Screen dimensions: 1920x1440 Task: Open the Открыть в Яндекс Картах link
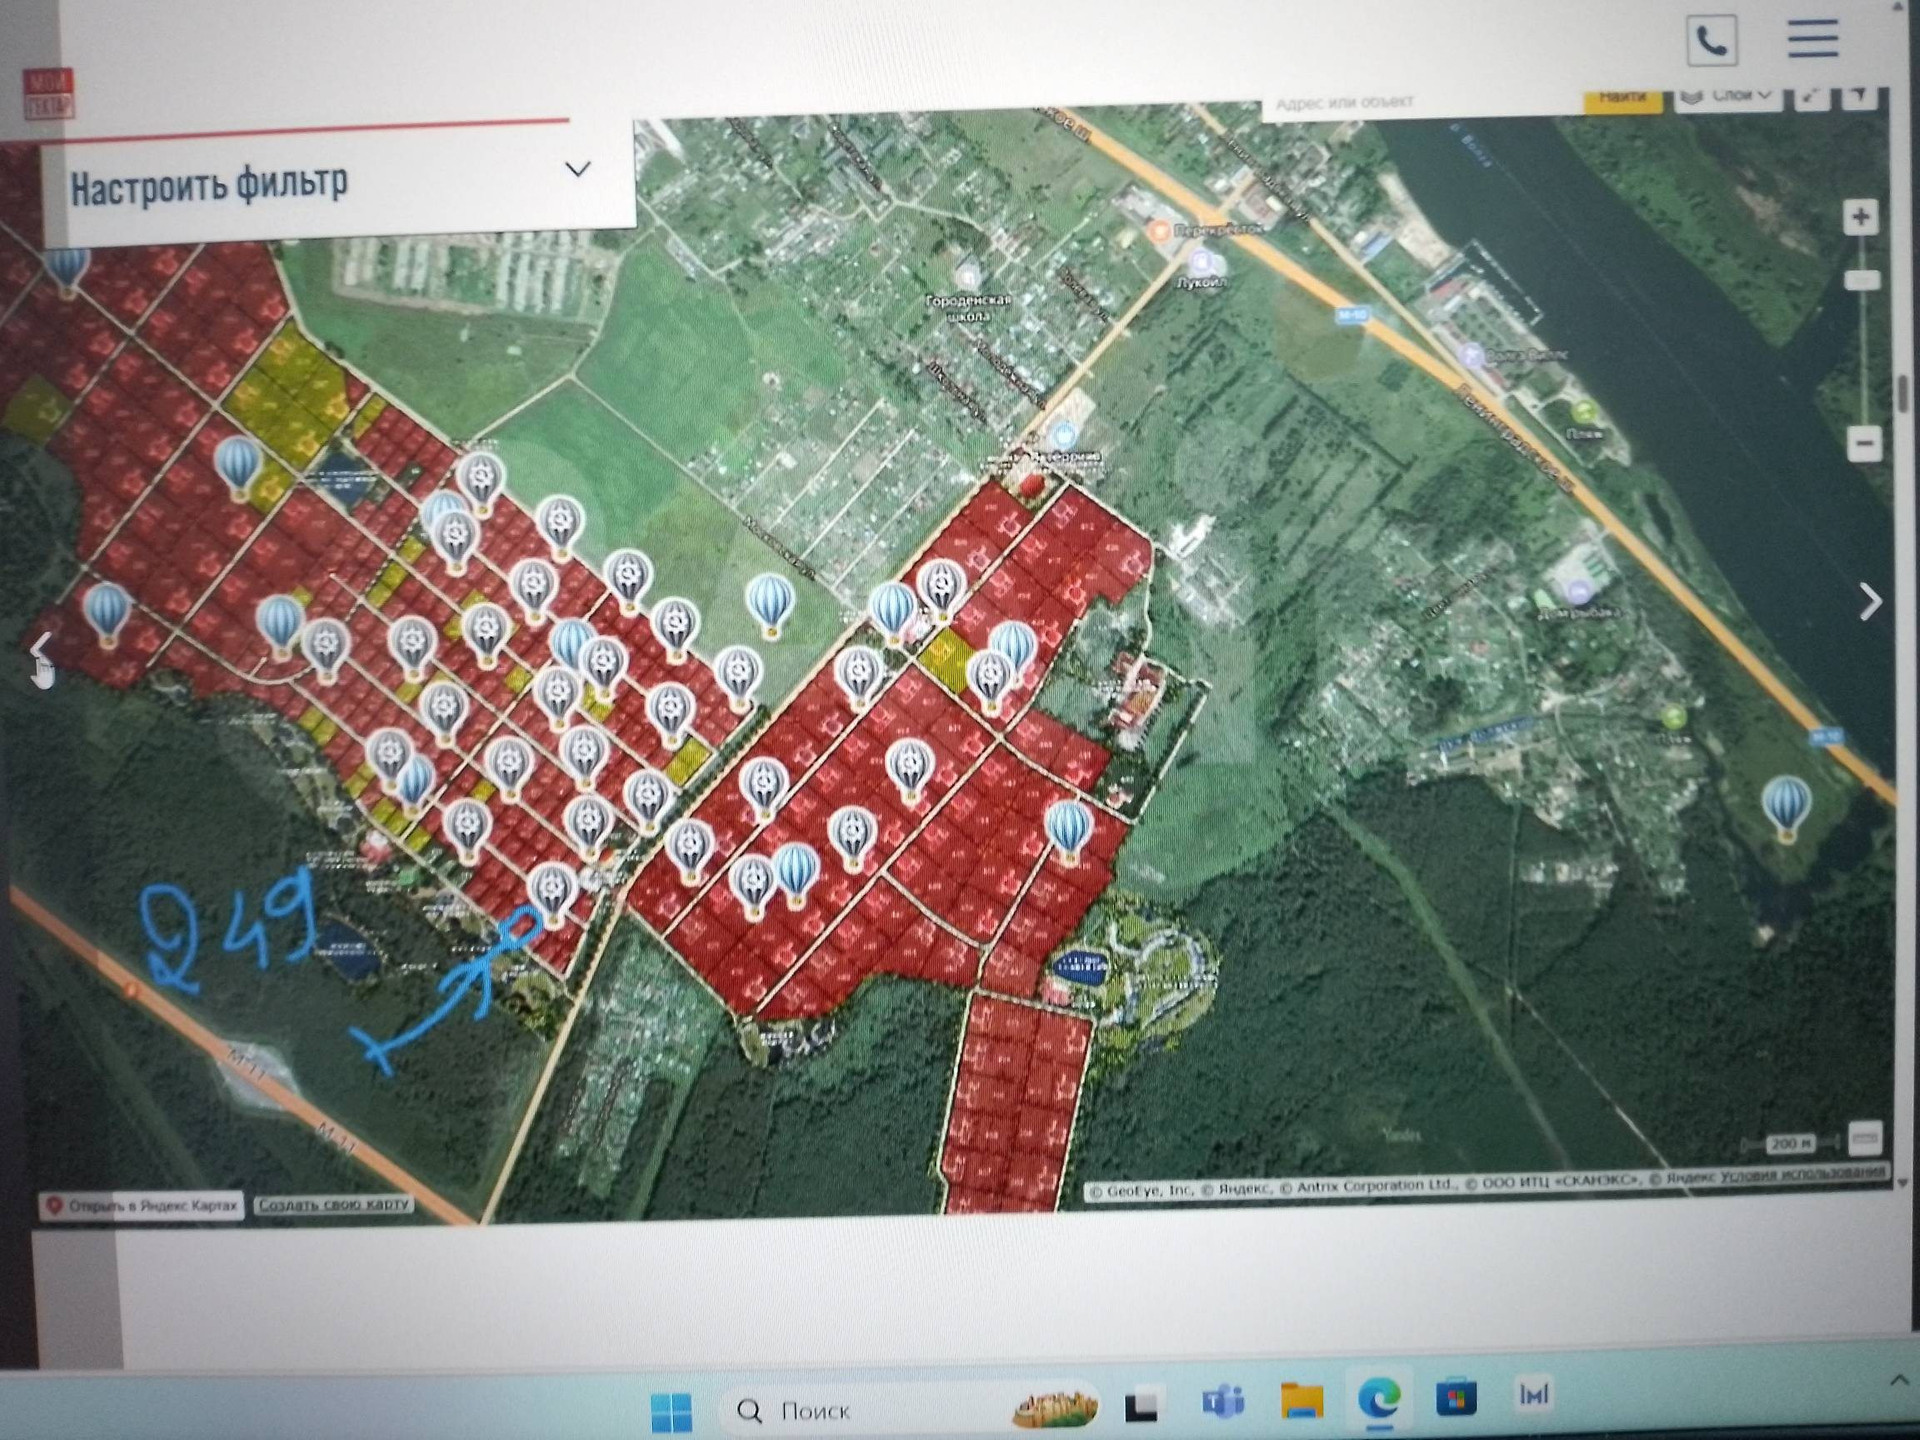pyautogui.click(x=141, y=1206)
